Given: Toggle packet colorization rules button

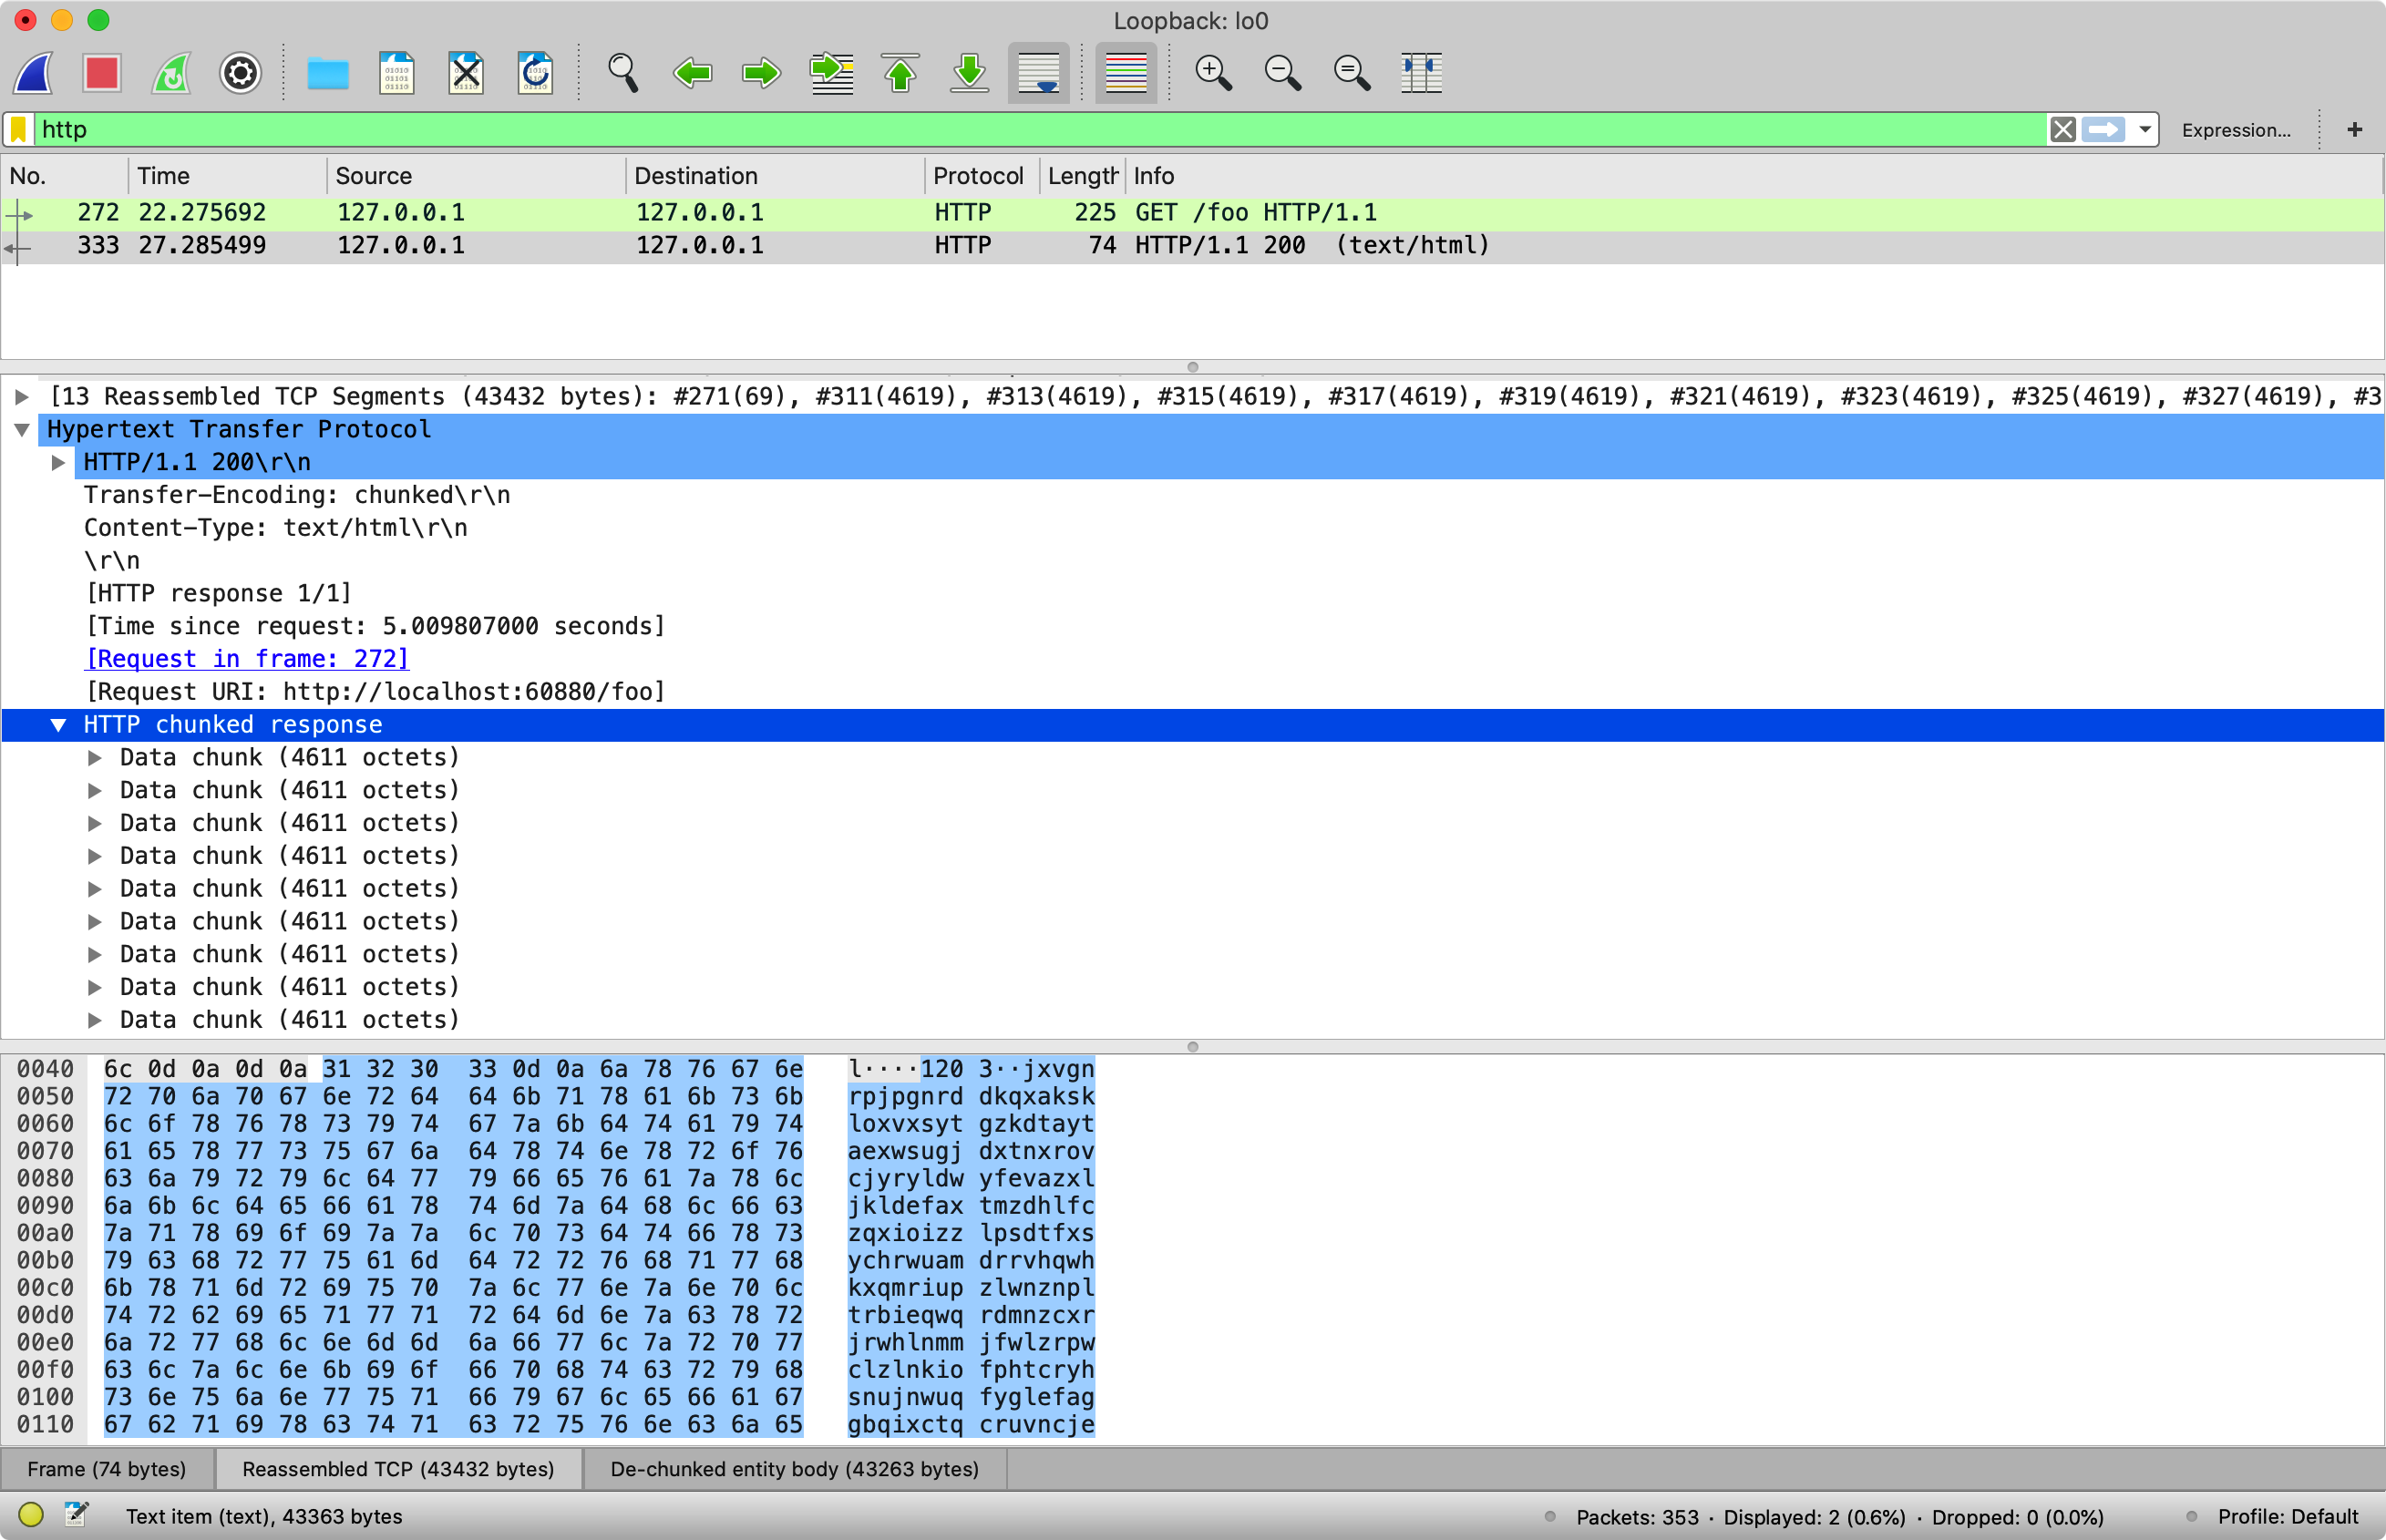Looking at the screenshot, I should click(x=1125, y=73).
